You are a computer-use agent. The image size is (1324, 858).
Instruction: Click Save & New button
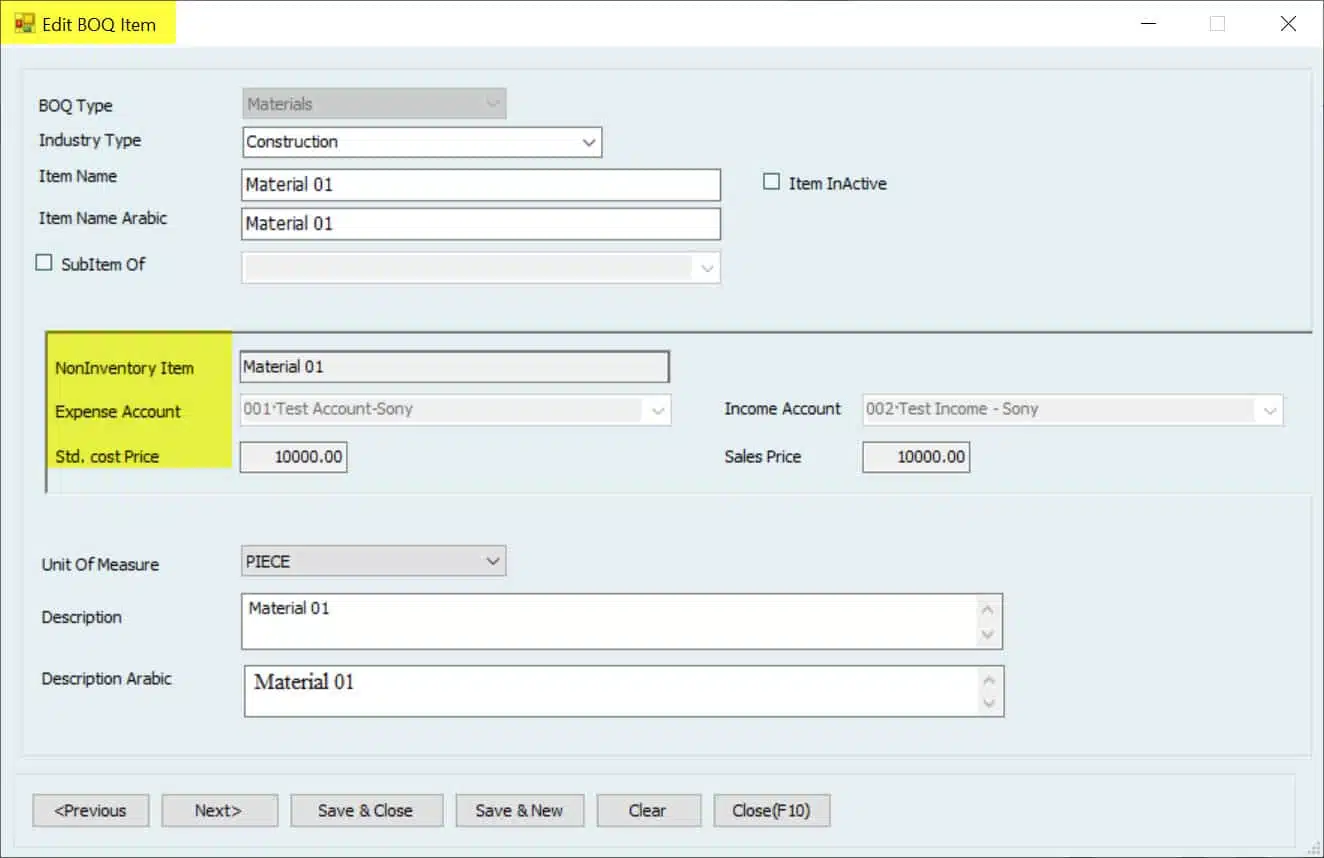tap(519, 811)
